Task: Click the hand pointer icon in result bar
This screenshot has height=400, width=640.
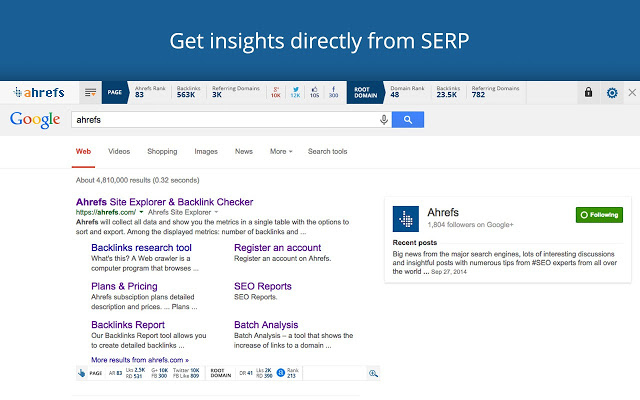Action: 82,373
